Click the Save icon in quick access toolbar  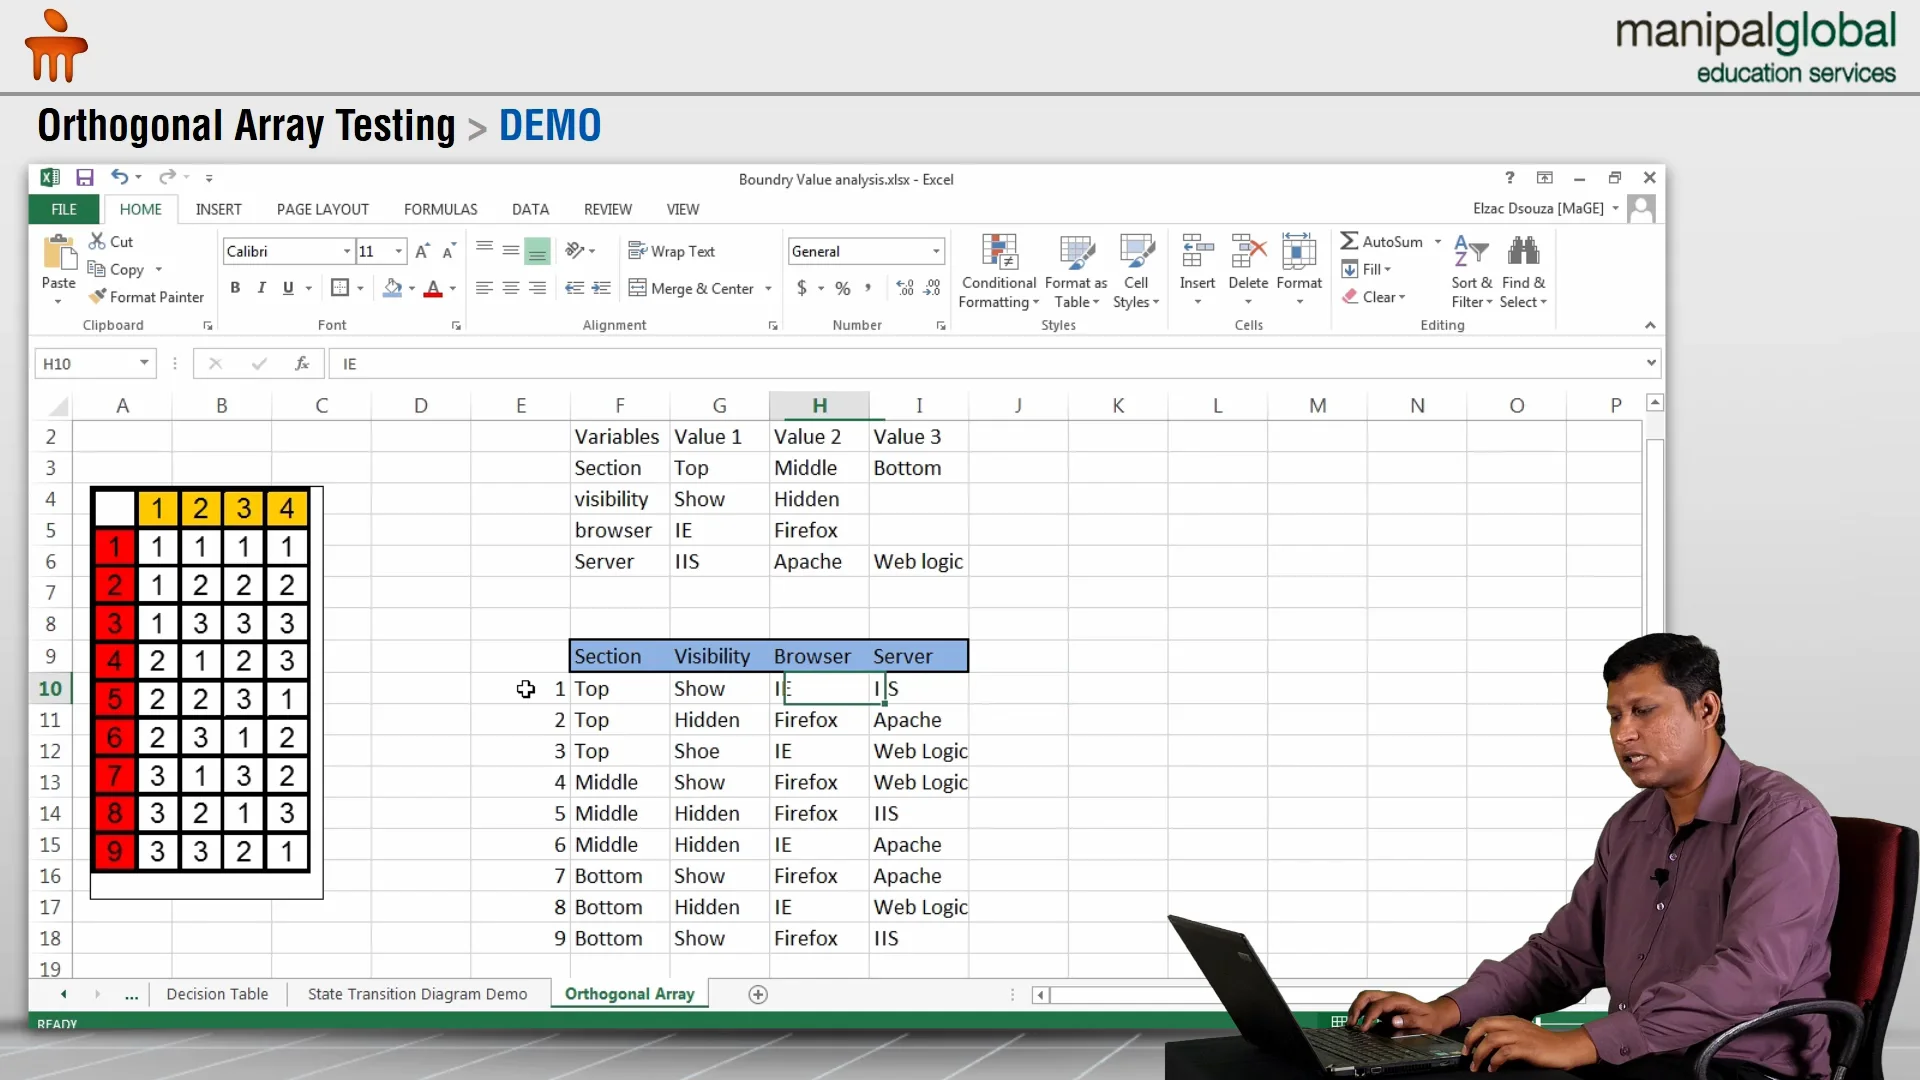point(85,178)
